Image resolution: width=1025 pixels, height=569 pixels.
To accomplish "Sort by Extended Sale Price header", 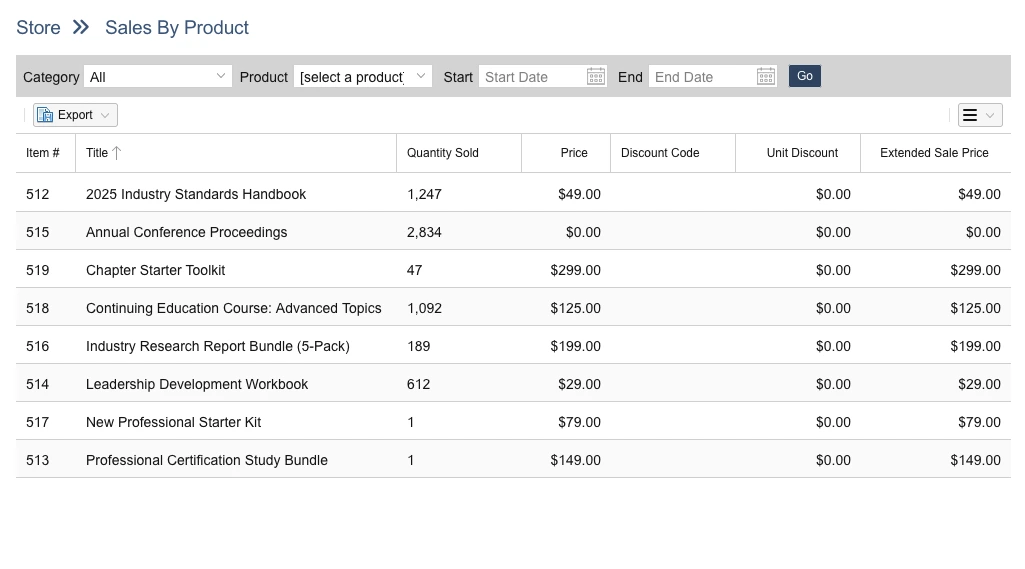I will tap(934, 153).
